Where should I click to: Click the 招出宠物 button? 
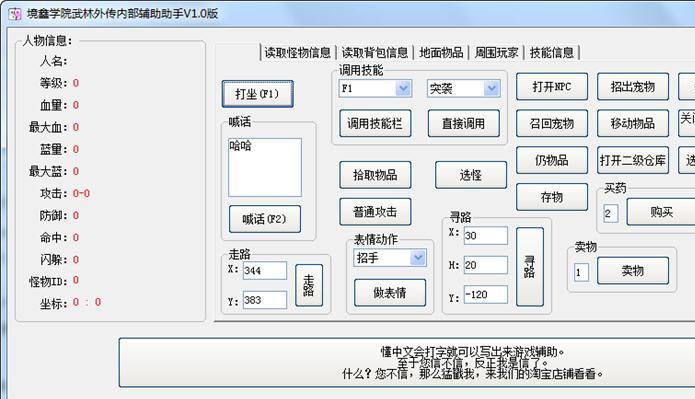pos(633,86)
